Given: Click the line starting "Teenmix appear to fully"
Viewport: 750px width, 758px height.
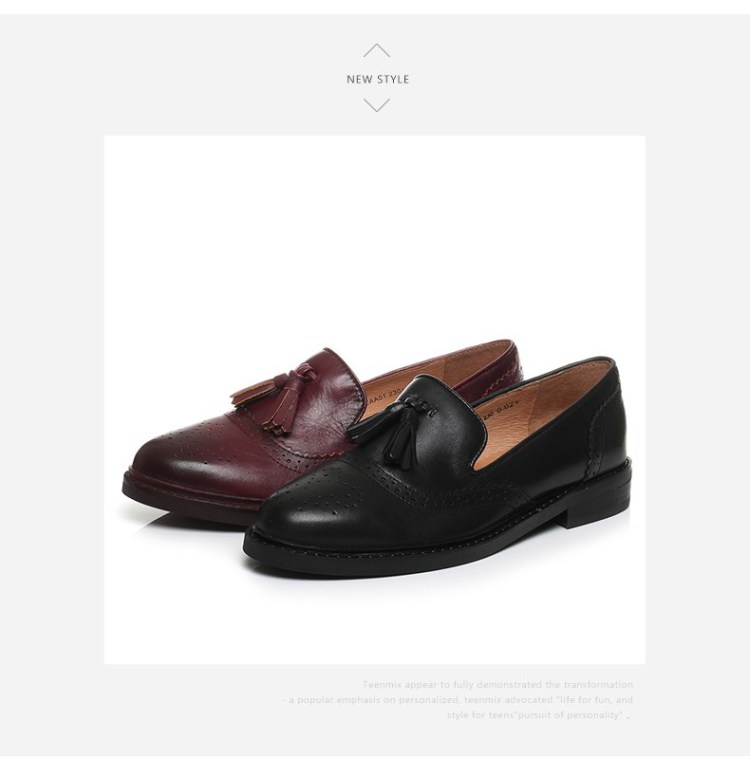Looking at the screenshot, I should coord(498,685).
